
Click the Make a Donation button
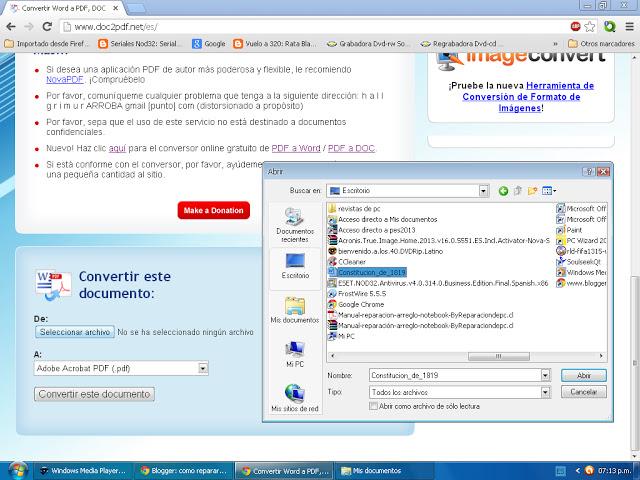coord(213,210)
